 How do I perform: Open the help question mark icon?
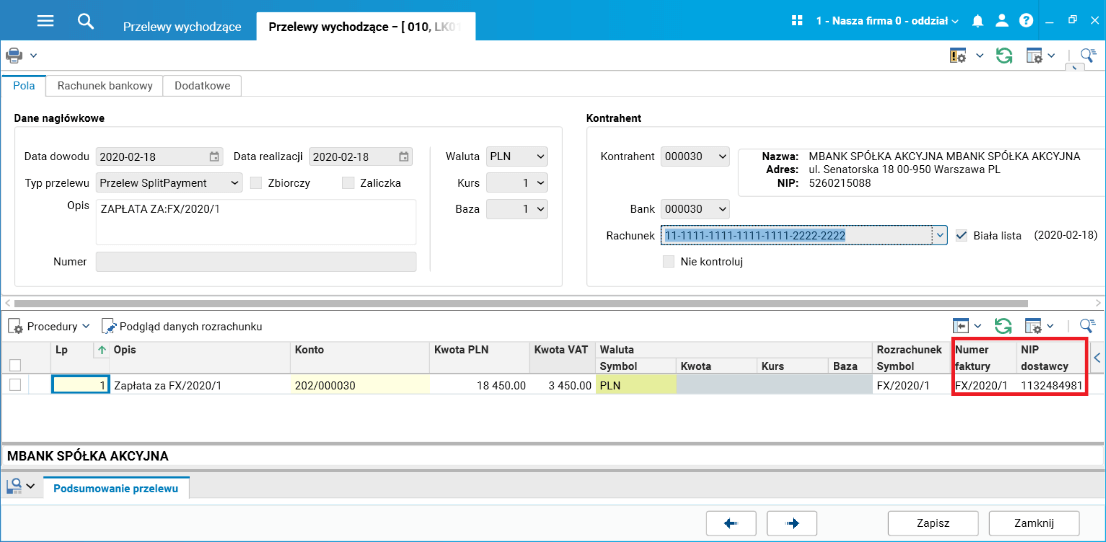[1025, 21]
